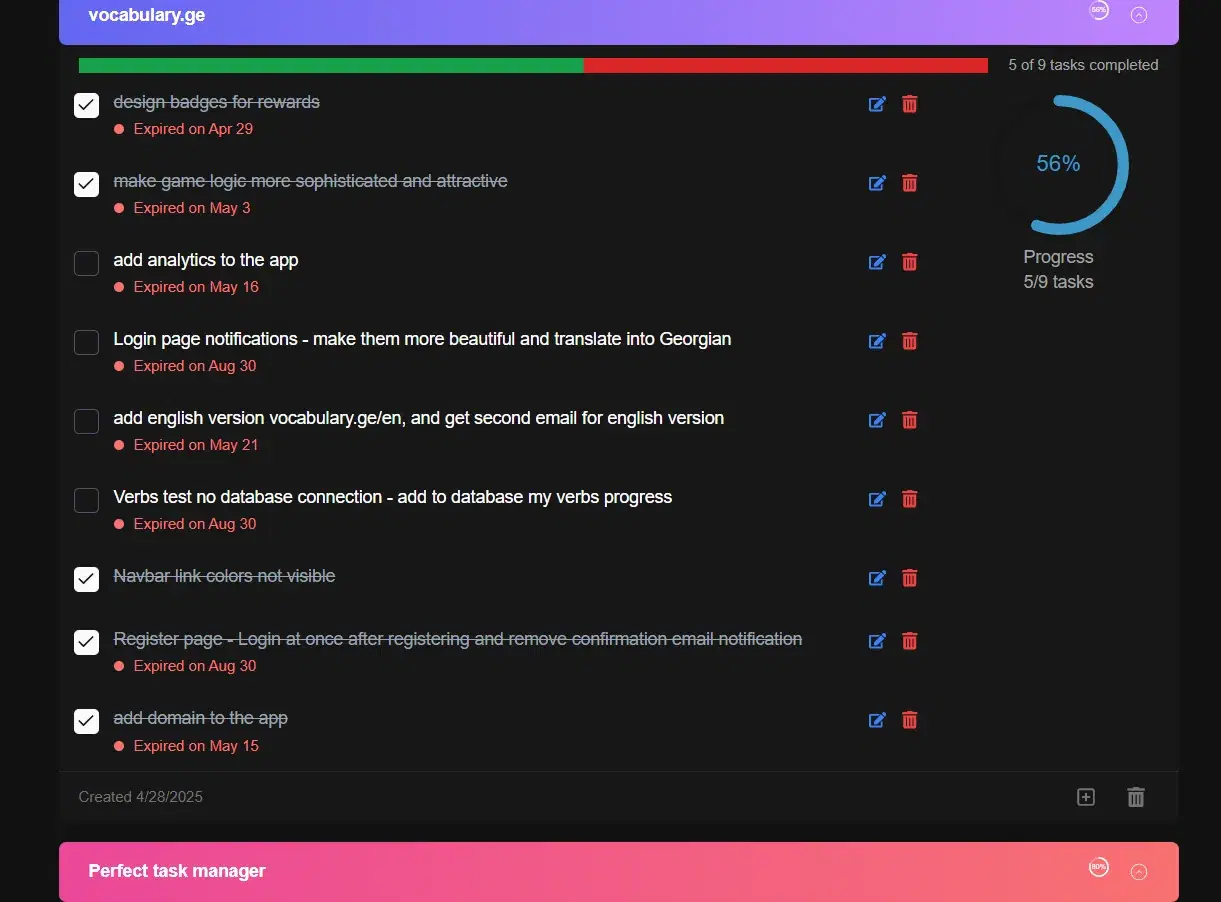Image resolution: width=1221 pixels, height=902 pixels.
Task: Delete the 'Register page' task
Action: point(910,641)
